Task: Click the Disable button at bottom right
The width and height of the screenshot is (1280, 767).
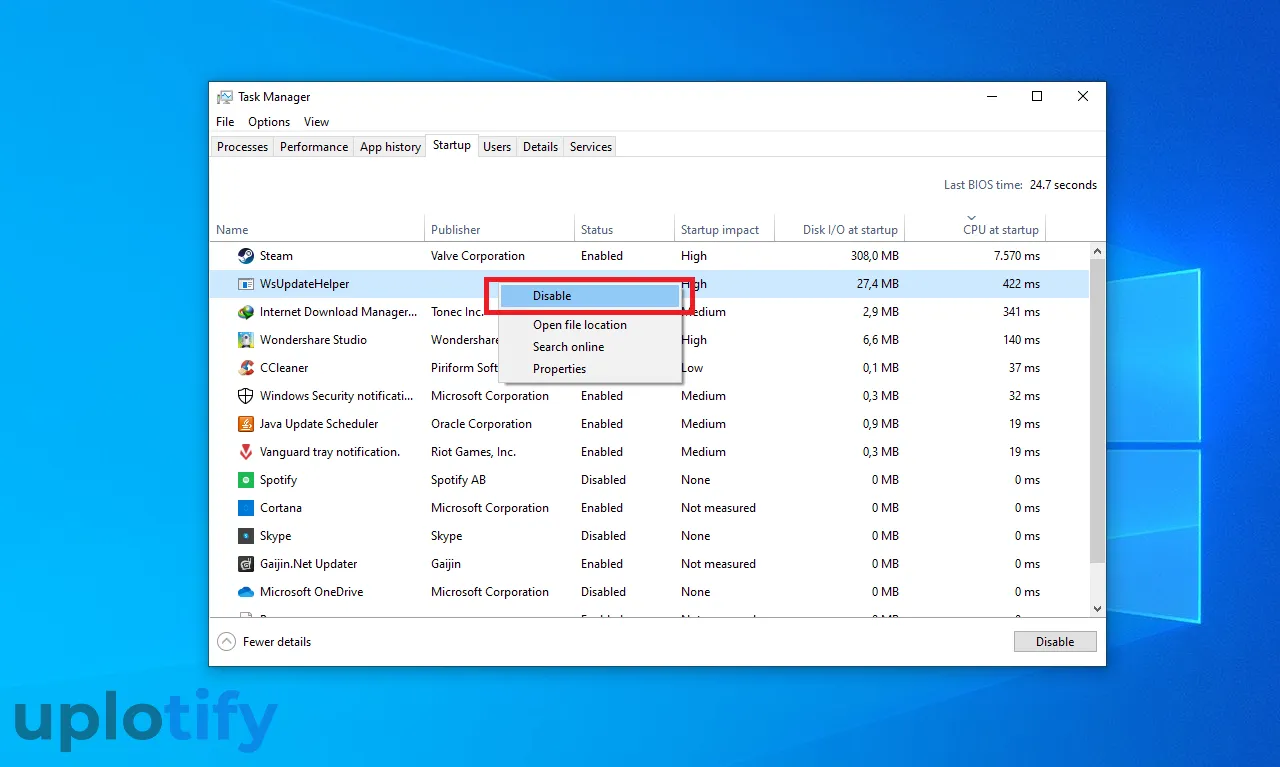Action: [x=1055, y=642]
